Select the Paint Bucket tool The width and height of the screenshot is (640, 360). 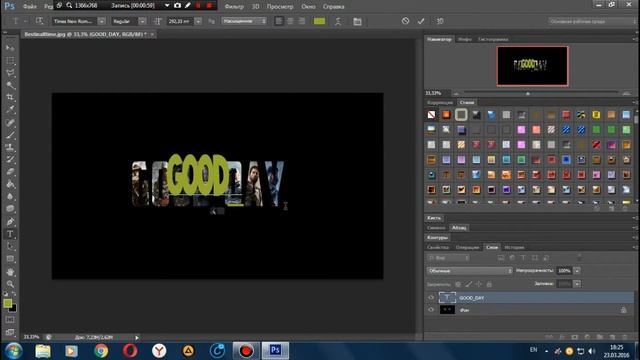pyautogui.click(x=10, y=184)
